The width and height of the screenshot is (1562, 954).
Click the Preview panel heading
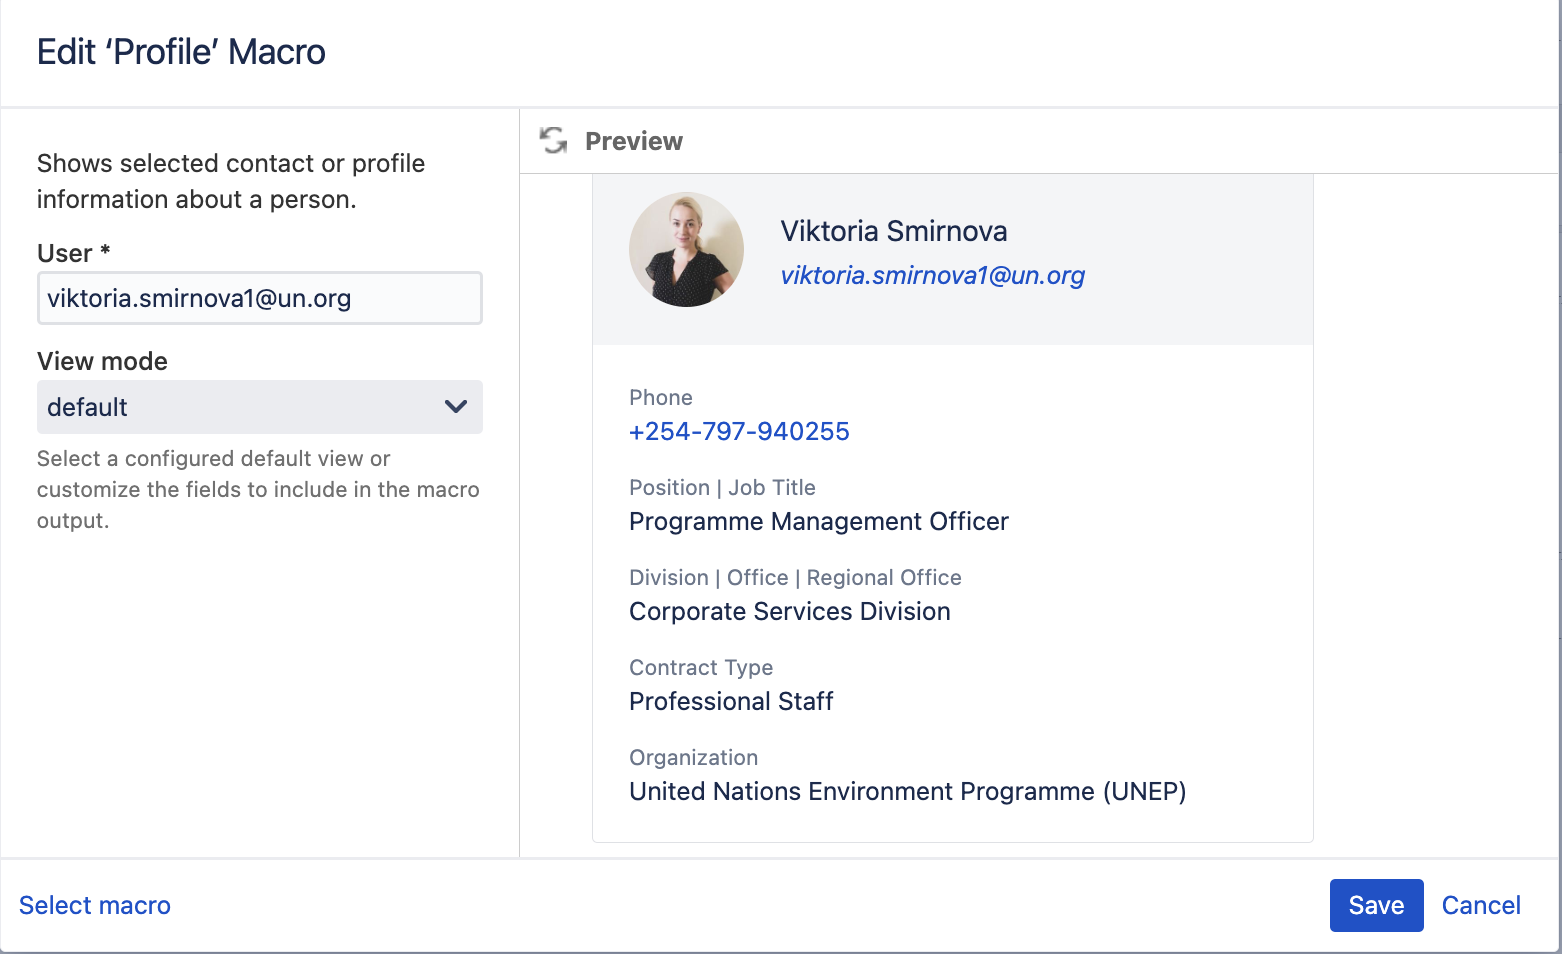click(x=634, y=141)
